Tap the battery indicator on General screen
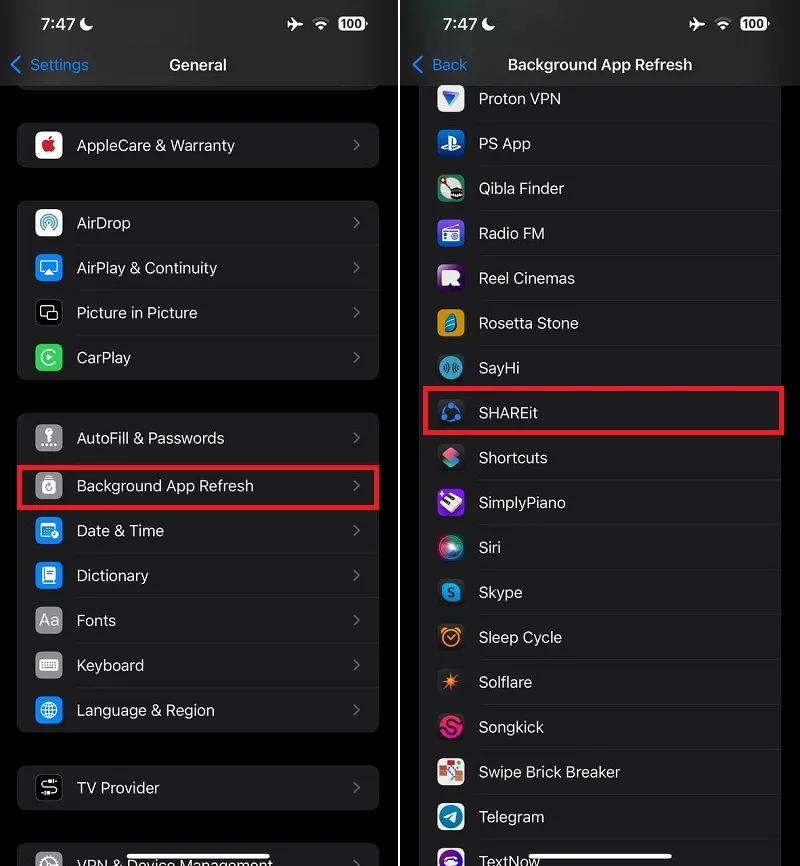800x866 pixels. (352, 24)
